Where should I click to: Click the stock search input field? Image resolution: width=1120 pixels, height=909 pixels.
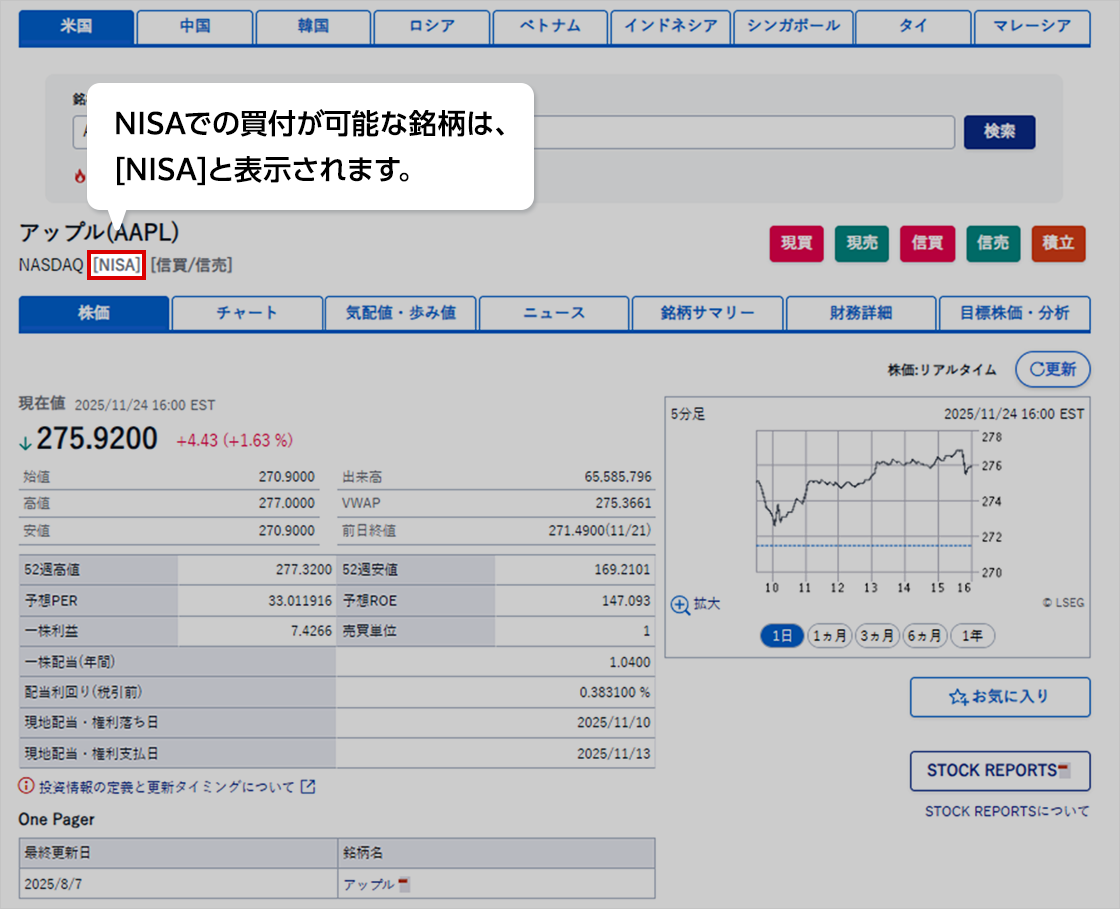point(740,132)
